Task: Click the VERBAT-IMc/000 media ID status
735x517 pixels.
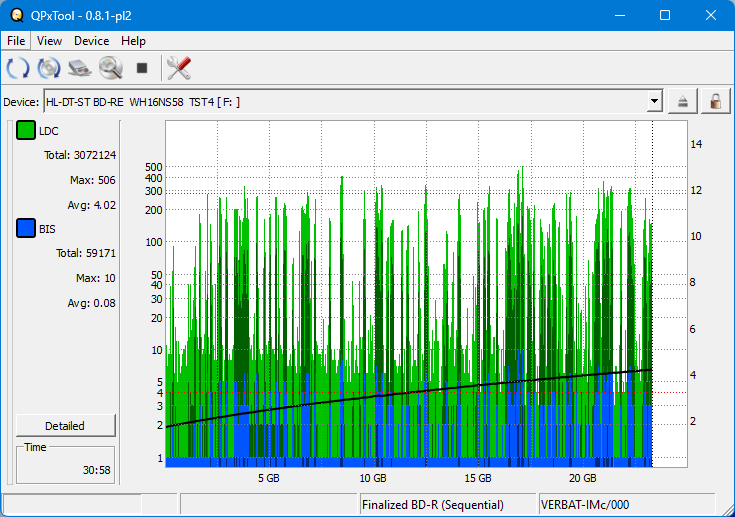Action: pos(585,505)
